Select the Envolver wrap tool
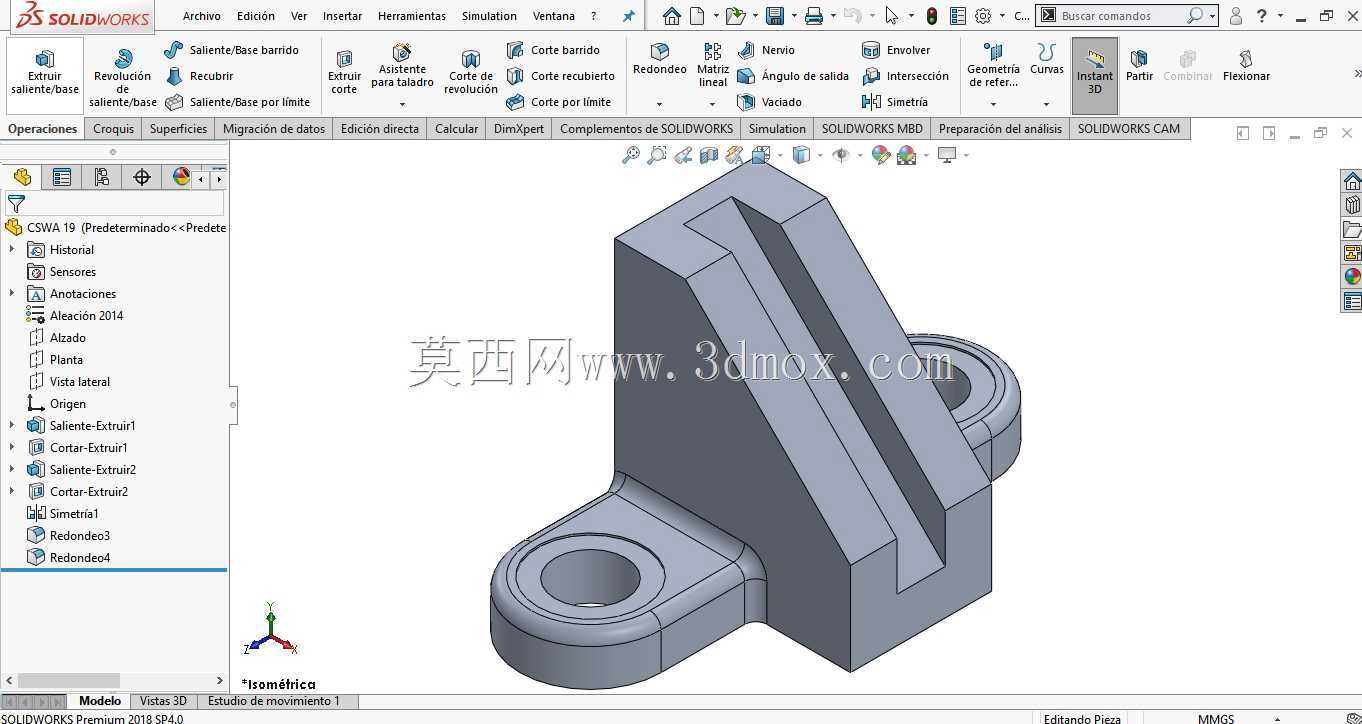 (x=896, y=50)
